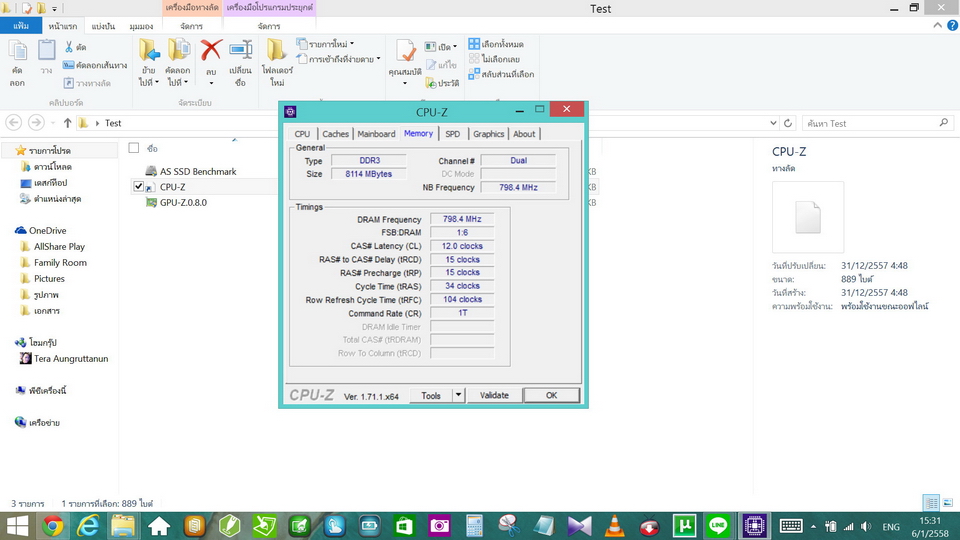Open the Graphics tab in CPU-Z
The width and height of the screenshot is (960, 540).
(x=488, y=134)
